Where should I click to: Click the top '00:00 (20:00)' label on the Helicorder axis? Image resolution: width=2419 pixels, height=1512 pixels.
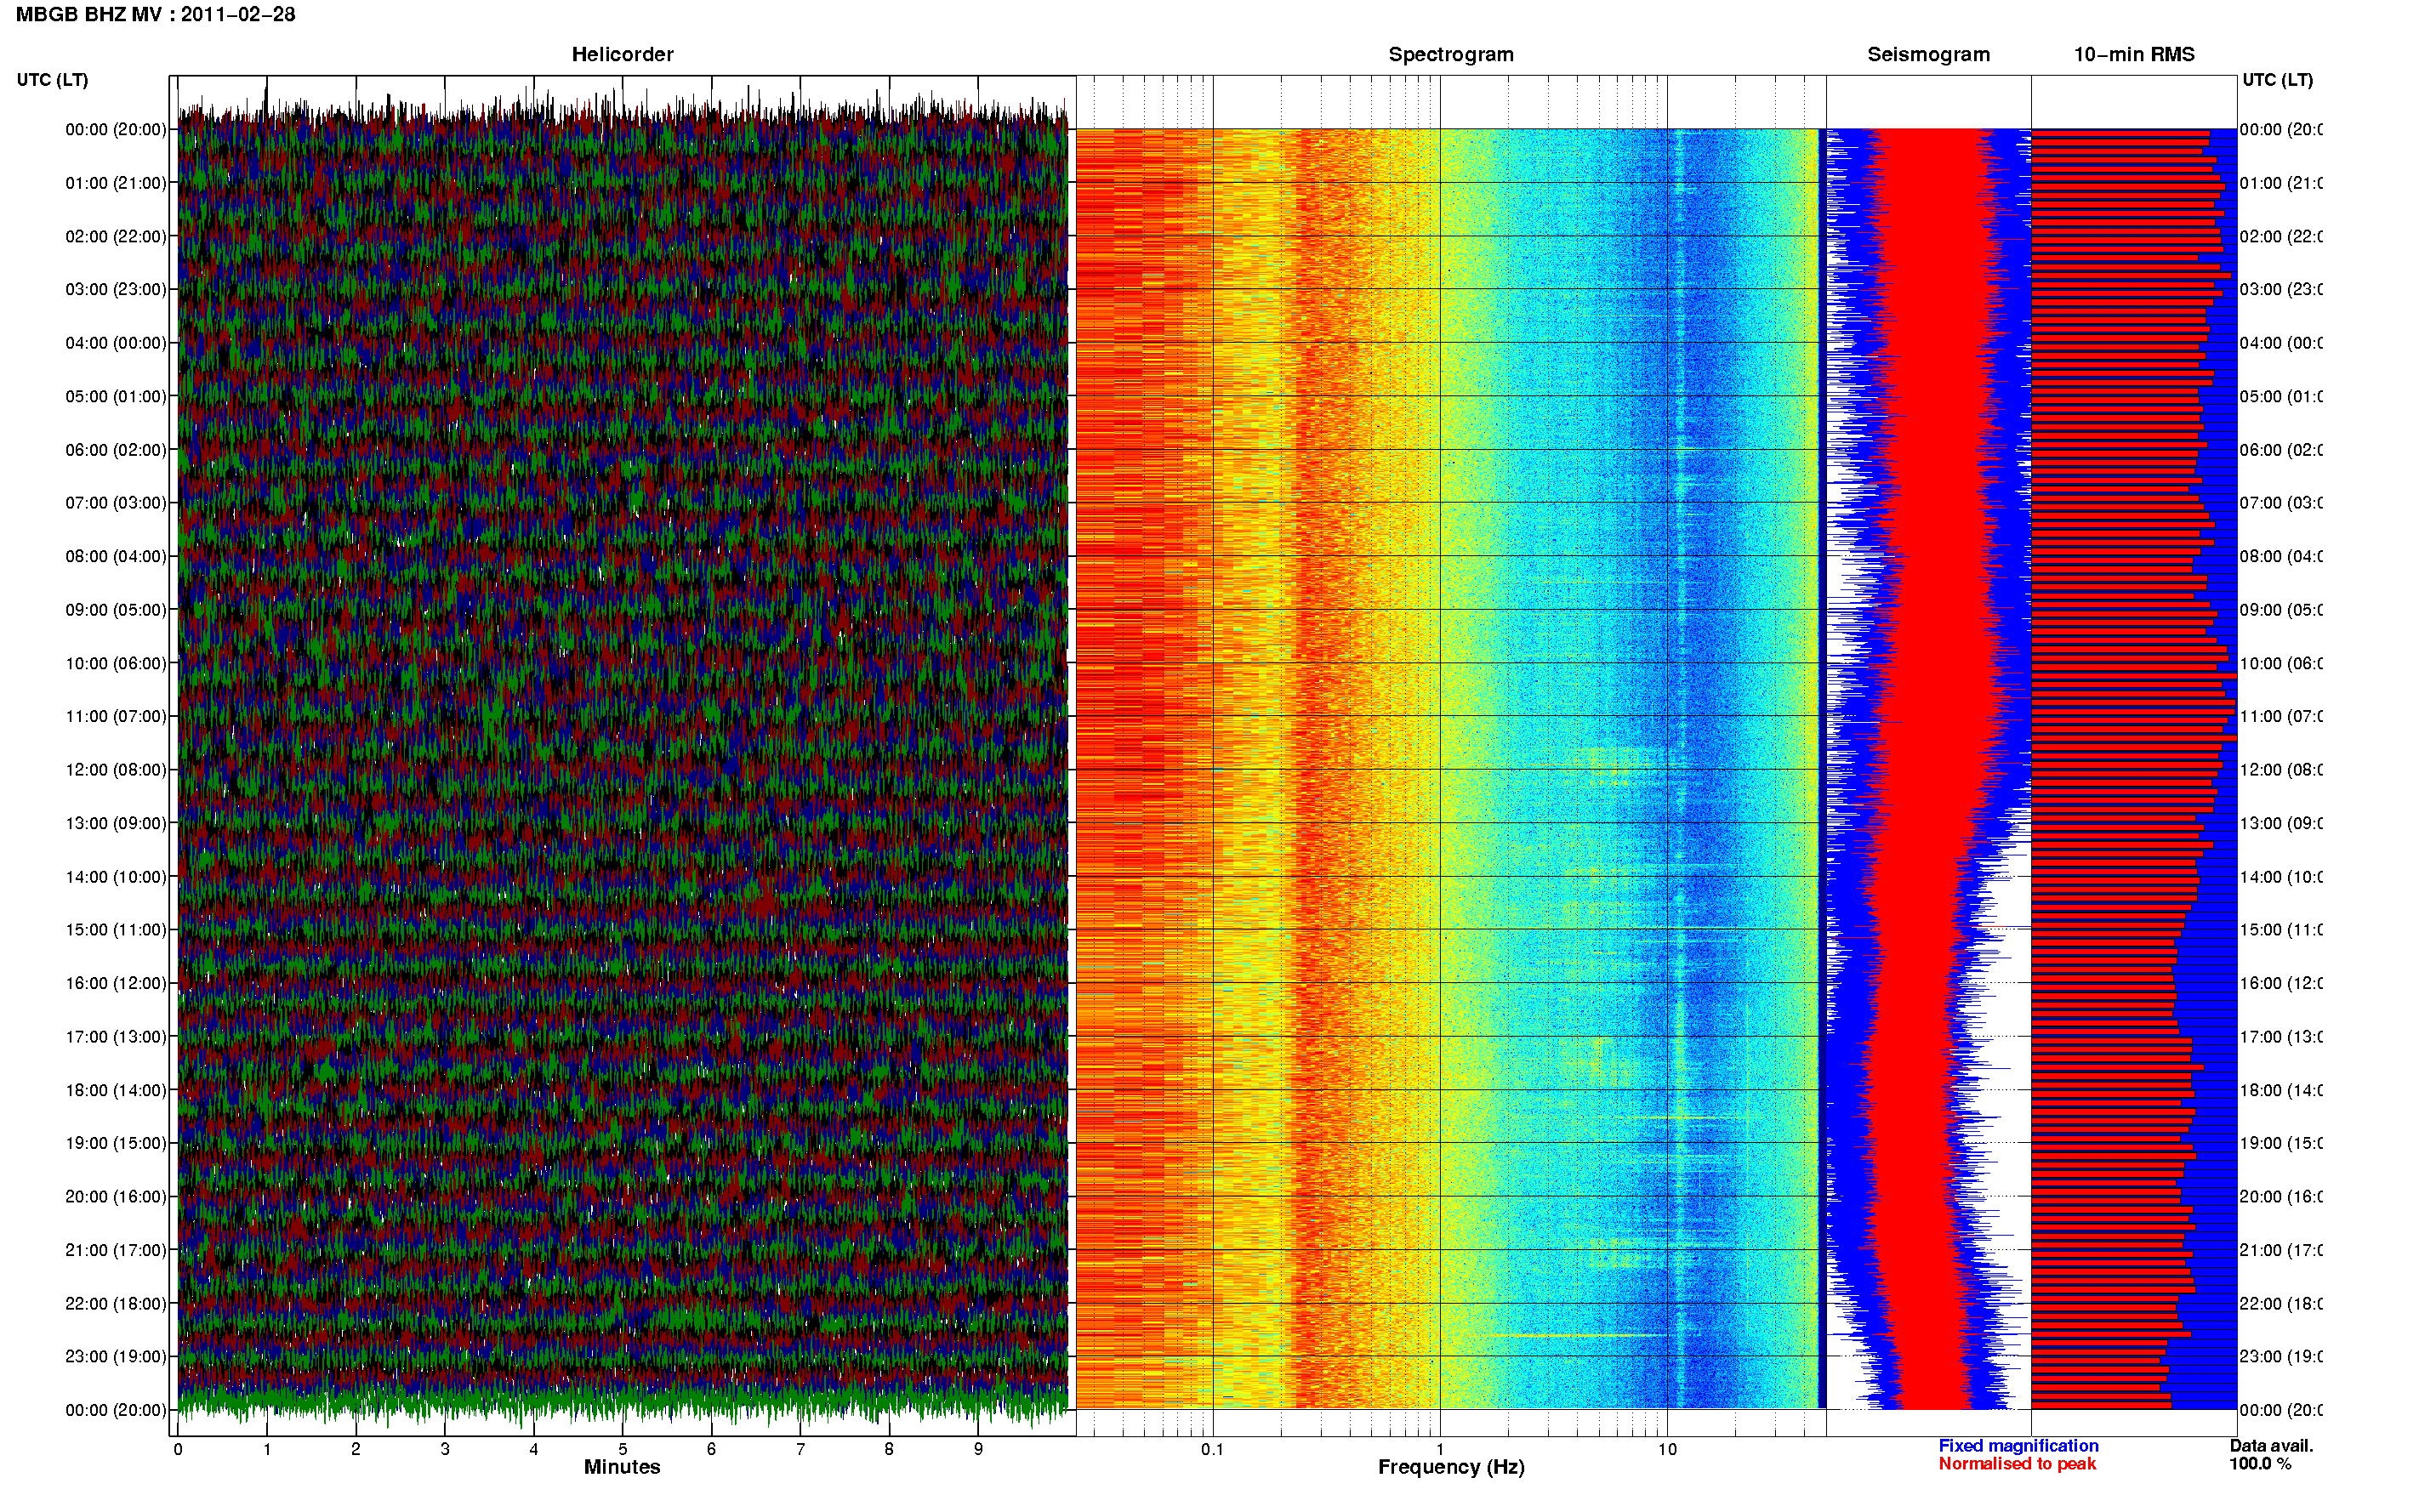click(x=116, y=129)
